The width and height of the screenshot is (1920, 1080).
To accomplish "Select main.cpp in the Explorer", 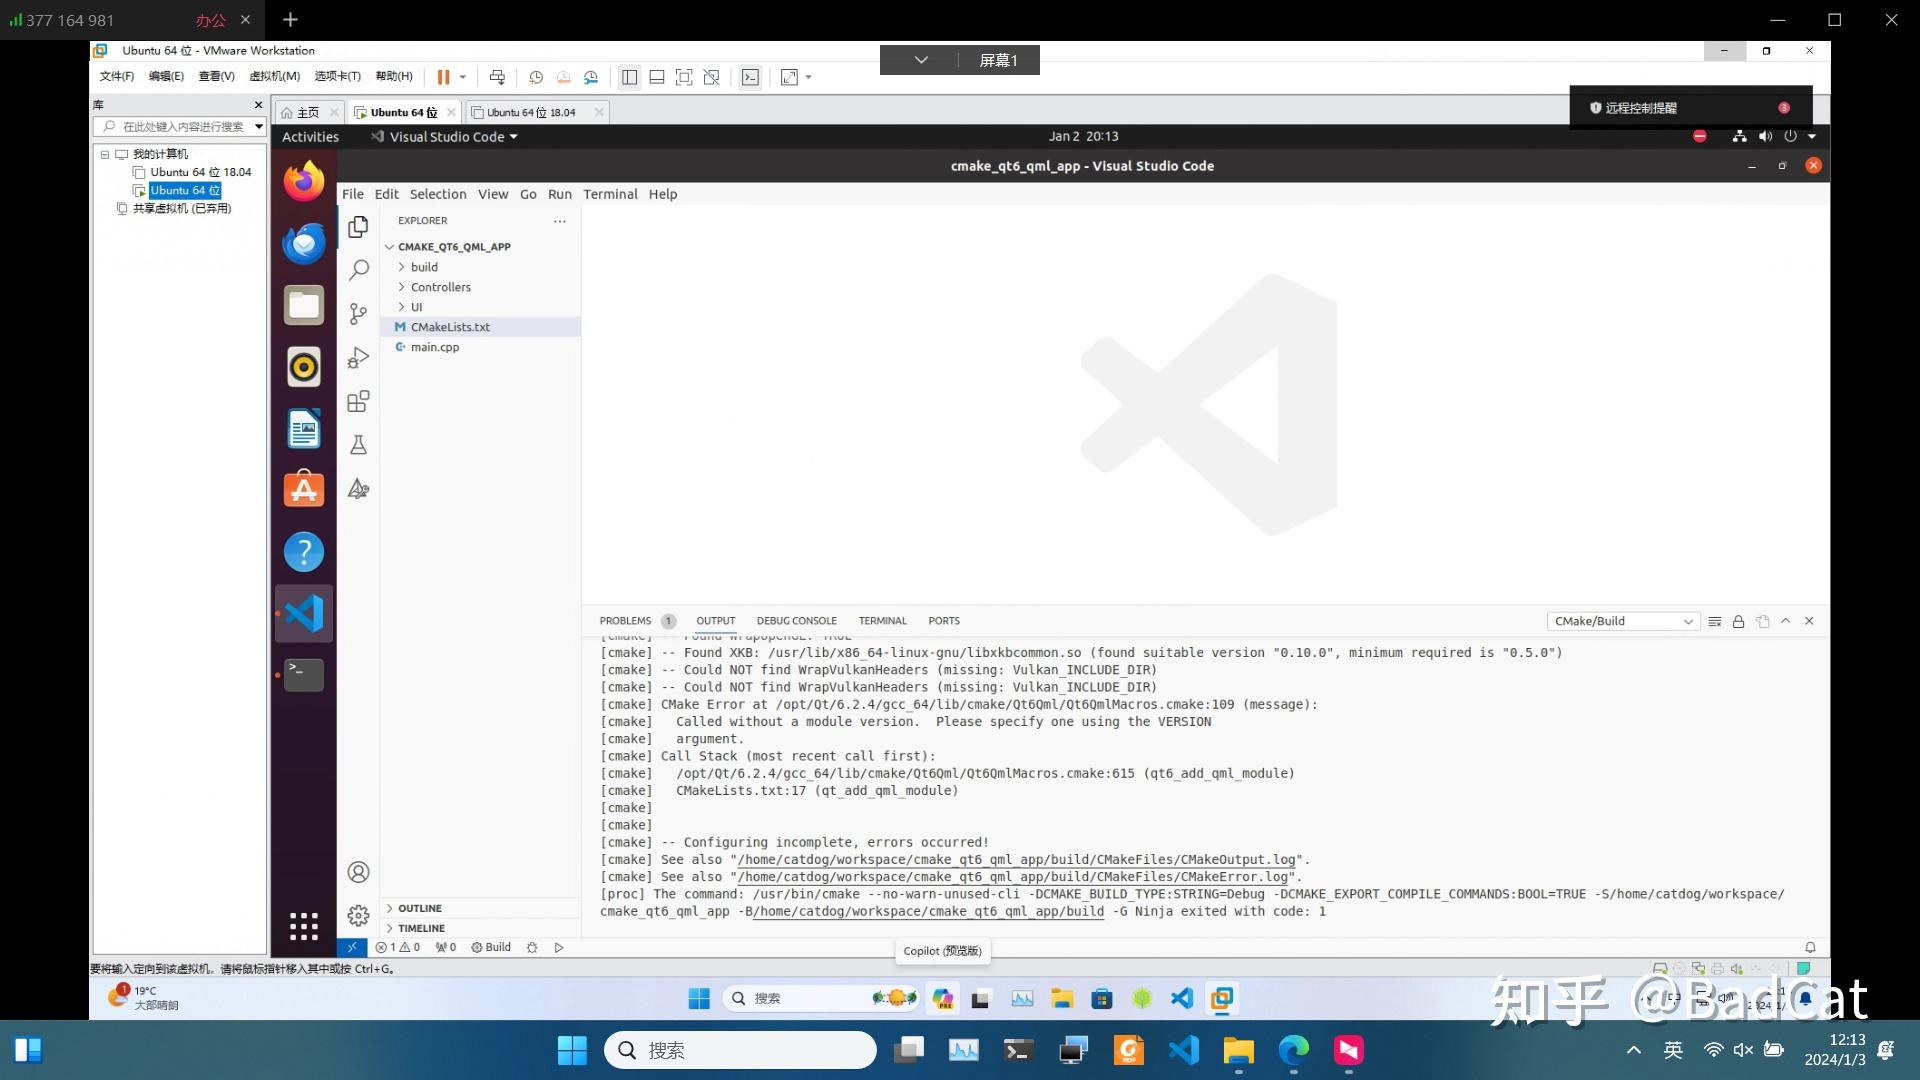I will click(436, 347).
